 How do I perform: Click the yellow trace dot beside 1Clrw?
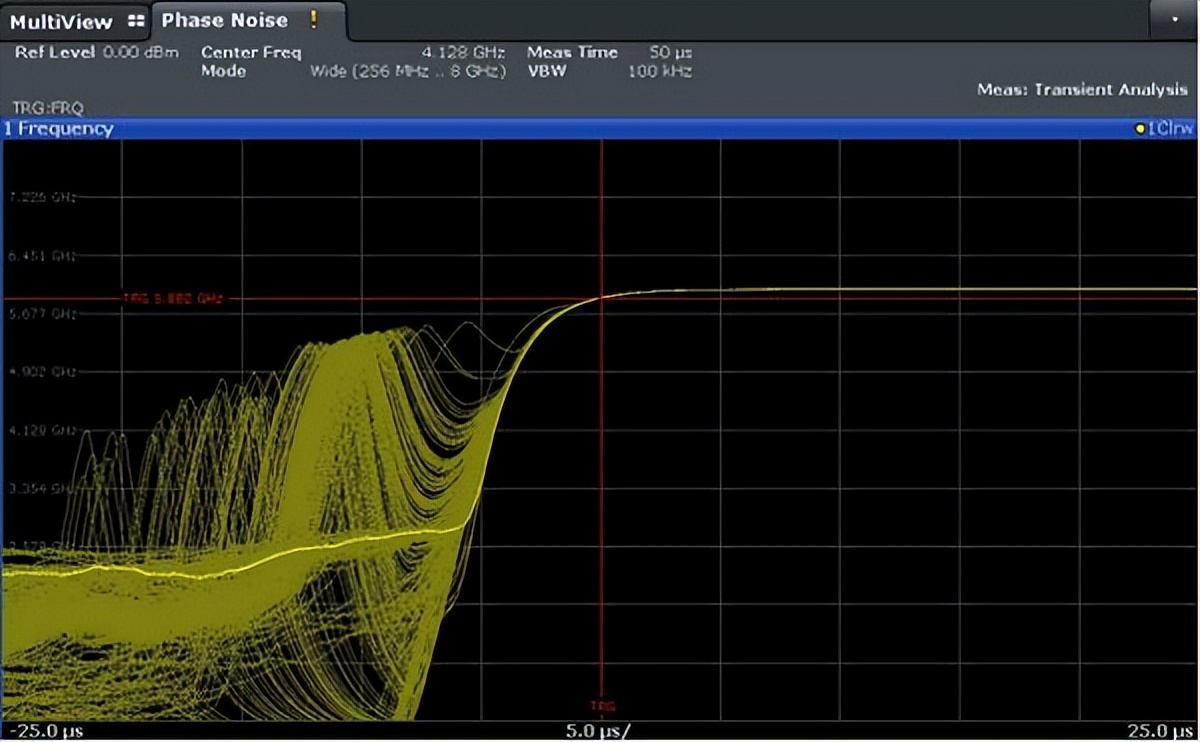click(1139, 129)
